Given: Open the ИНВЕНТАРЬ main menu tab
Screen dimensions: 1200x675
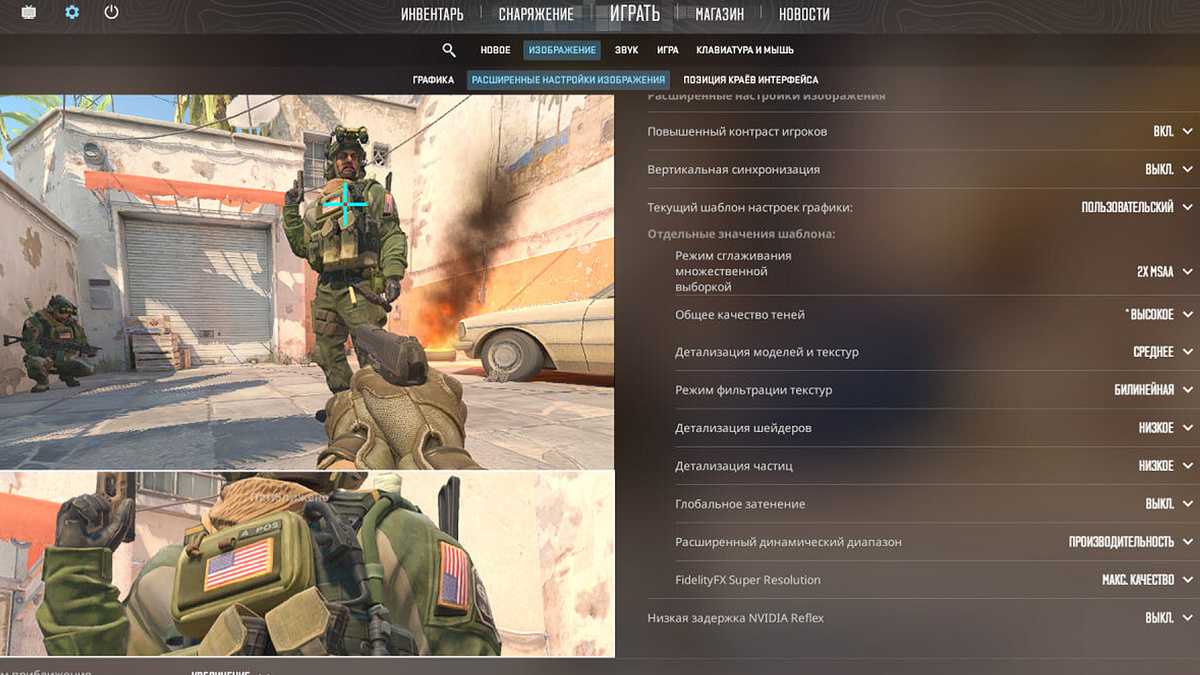Looking at the screenshot, I should tap(432, 14).
